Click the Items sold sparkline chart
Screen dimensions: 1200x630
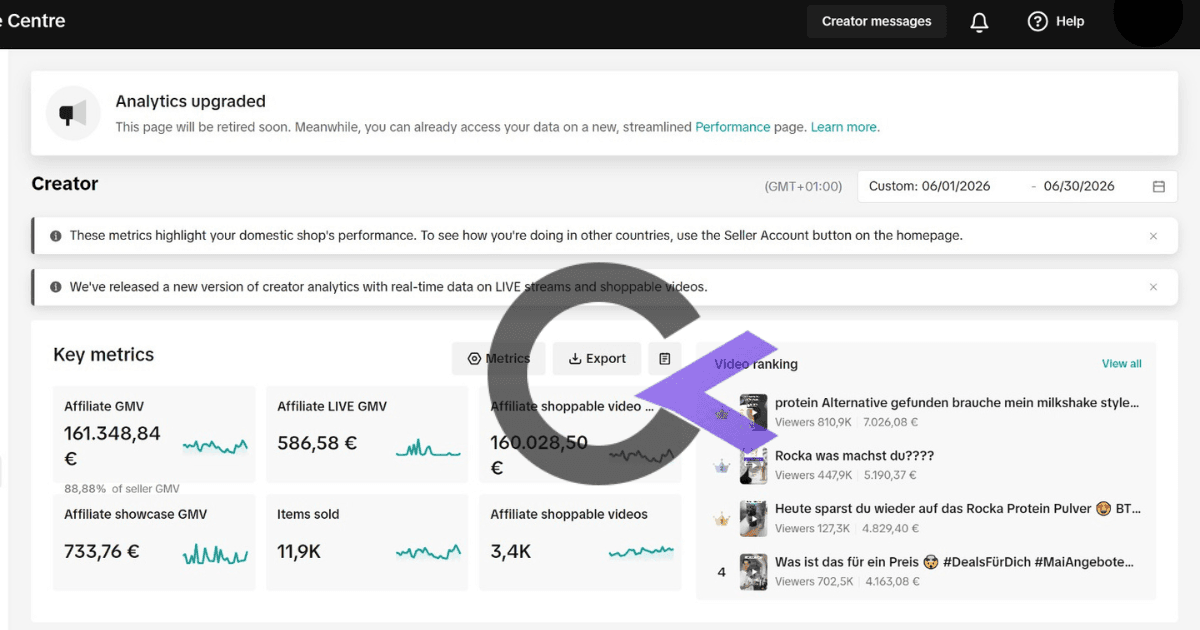(x=428, y=551)
